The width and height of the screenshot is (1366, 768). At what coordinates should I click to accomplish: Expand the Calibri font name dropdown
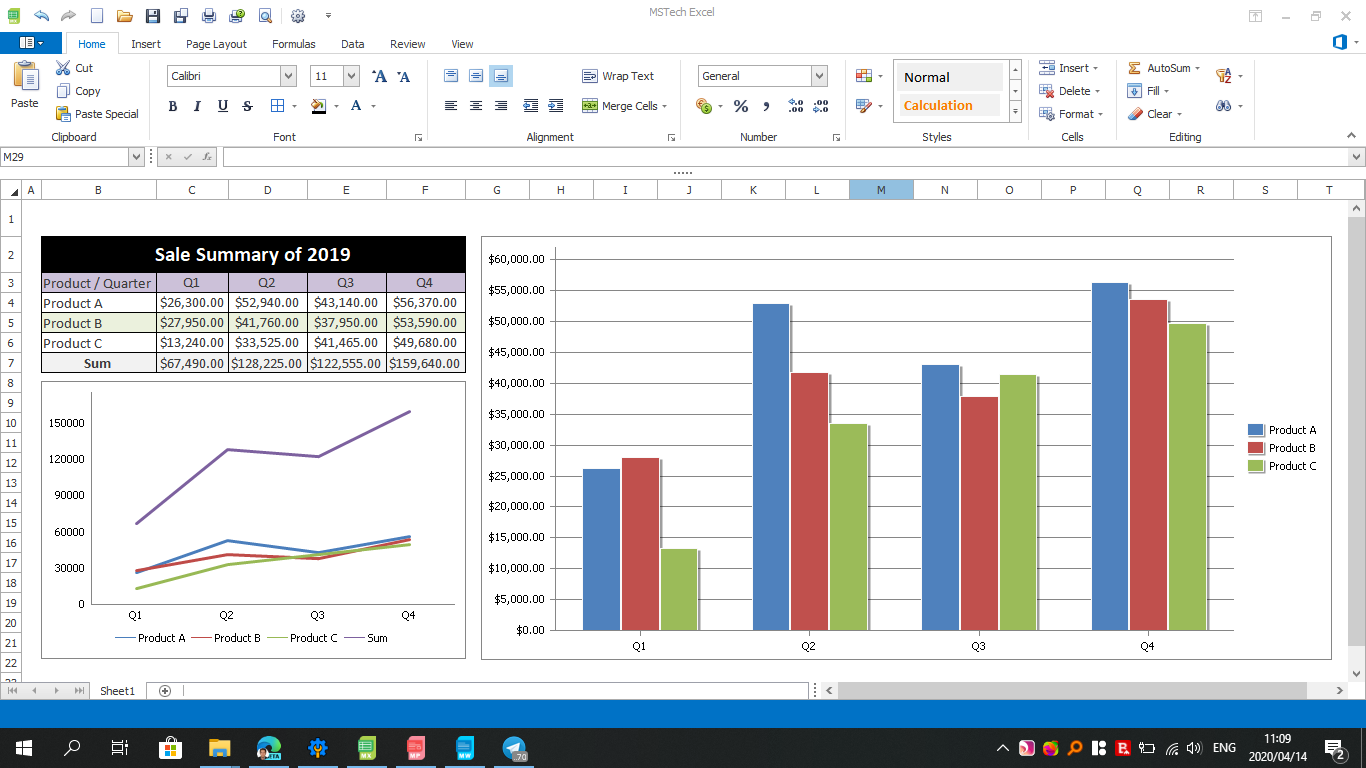pyautogui.click(x=288, y=76)
